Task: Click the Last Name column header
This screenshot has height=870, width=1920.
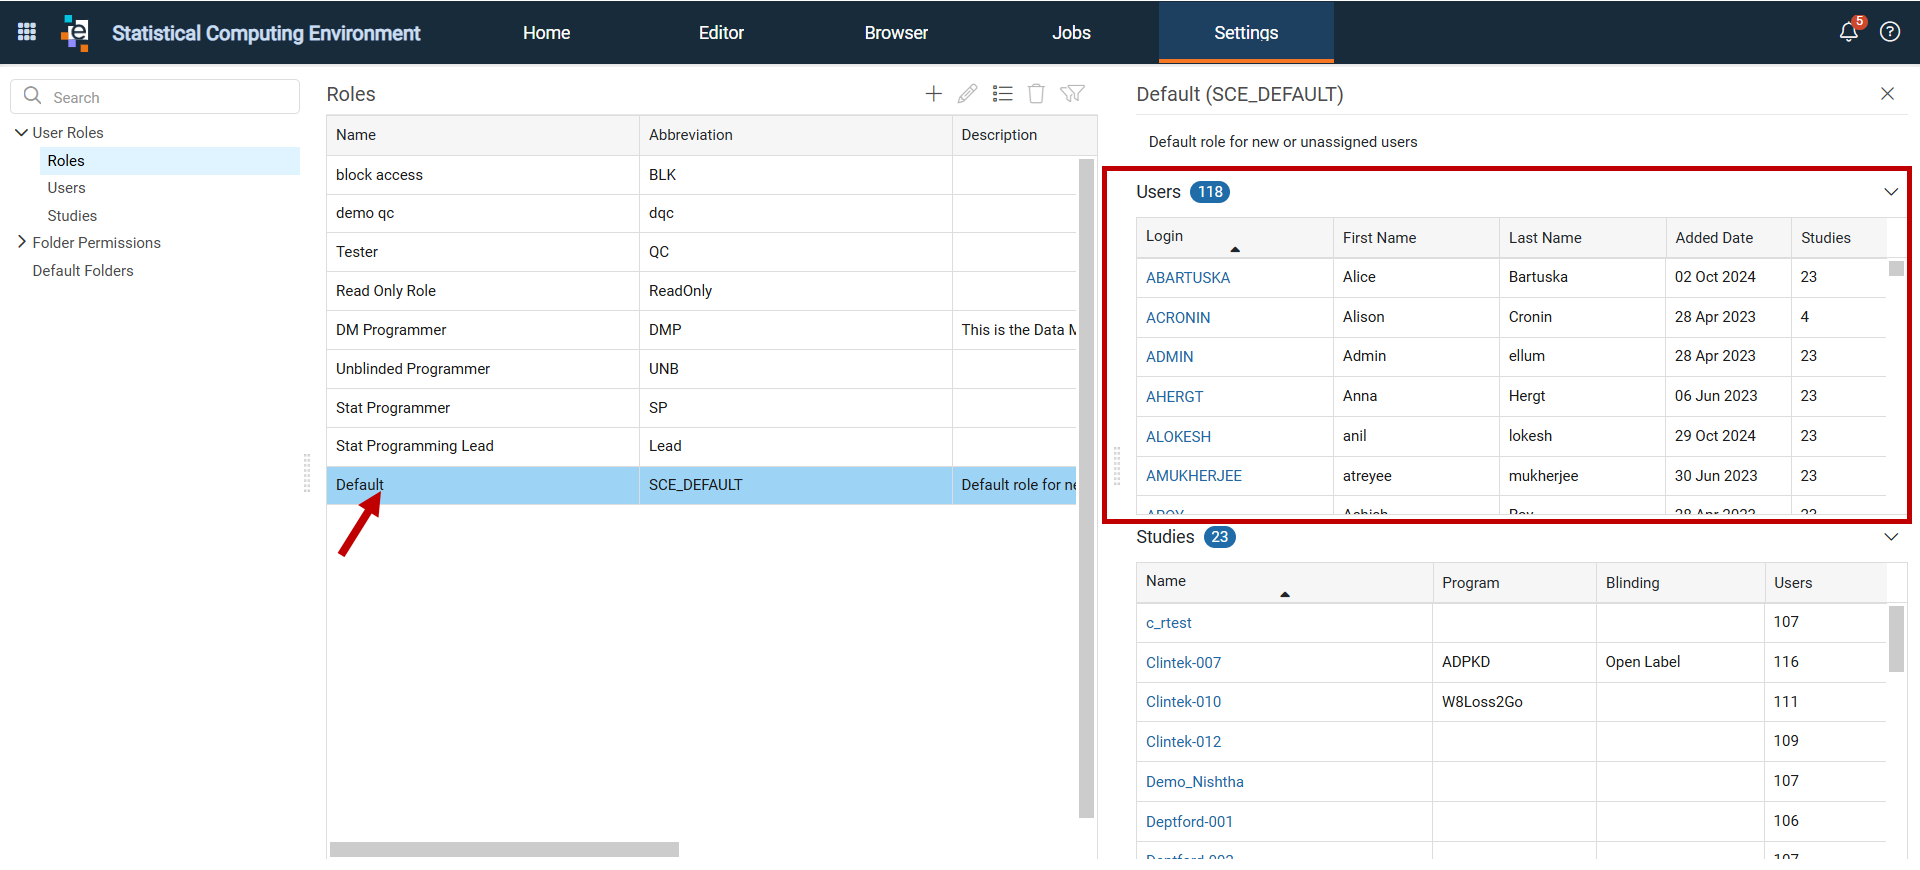Action: (1582, 238)
